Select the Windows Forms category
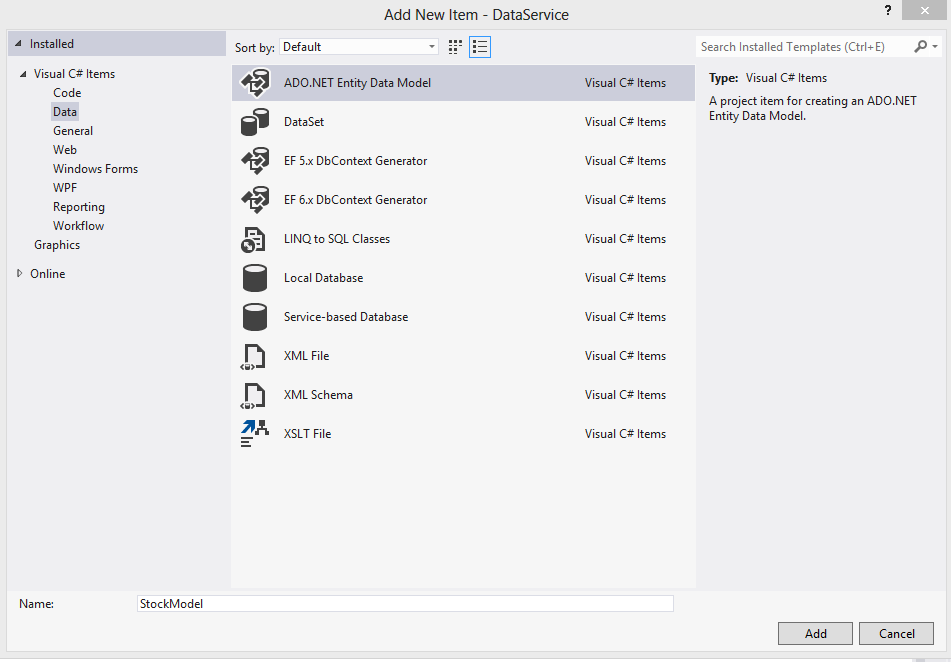Image resolution: width=951 pixels, height=662 pixels. point(95,168)
